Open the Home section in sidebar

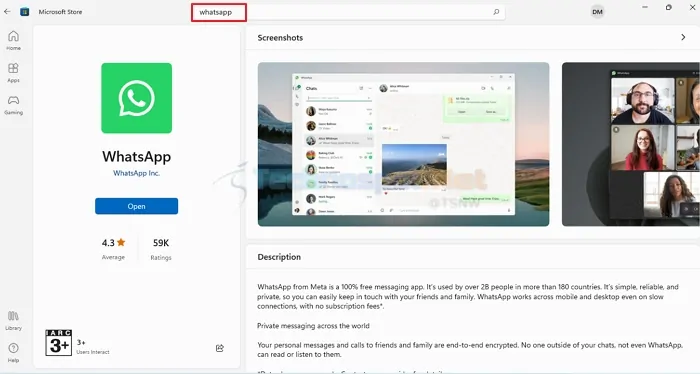pyautogui.click(x=13, y=40)
